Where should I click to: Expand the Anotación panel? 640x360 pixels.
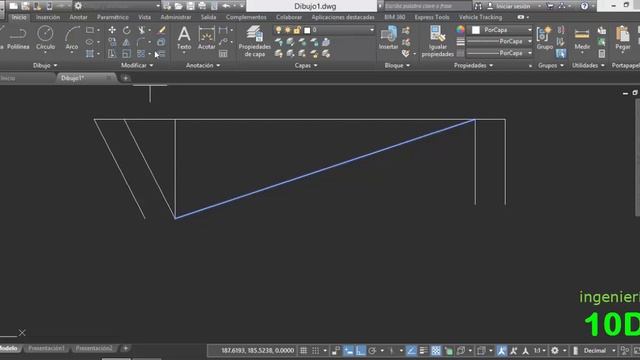click(203, 65)
